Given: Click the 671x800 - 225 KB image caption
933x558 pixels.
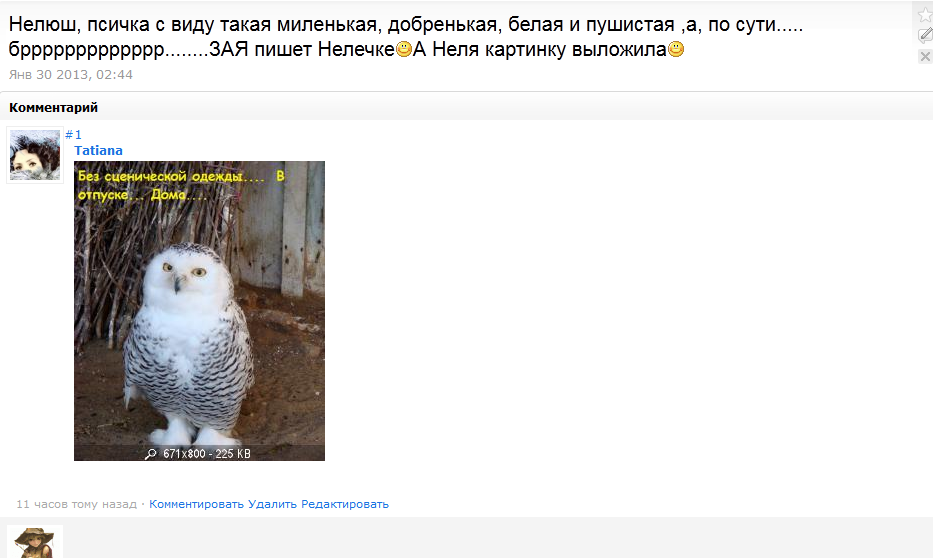Looking at the screenshot, I should [206, 453].
